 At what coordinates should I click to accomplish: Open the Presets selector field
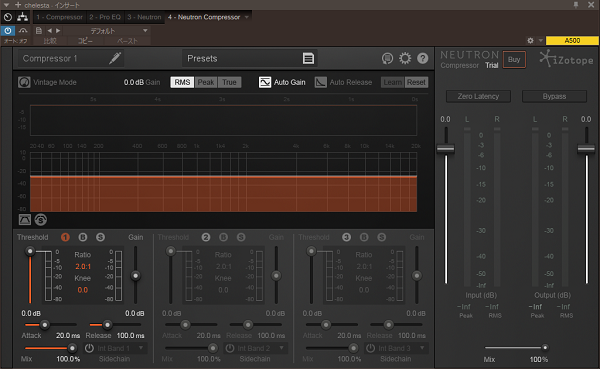[x=250, y=58]
